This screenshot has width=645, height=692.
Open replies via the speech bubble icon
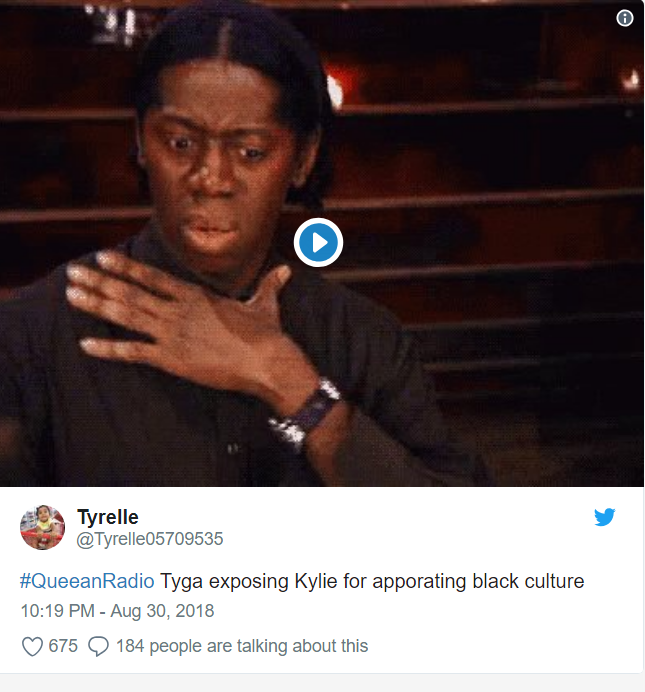pos(98,647)
